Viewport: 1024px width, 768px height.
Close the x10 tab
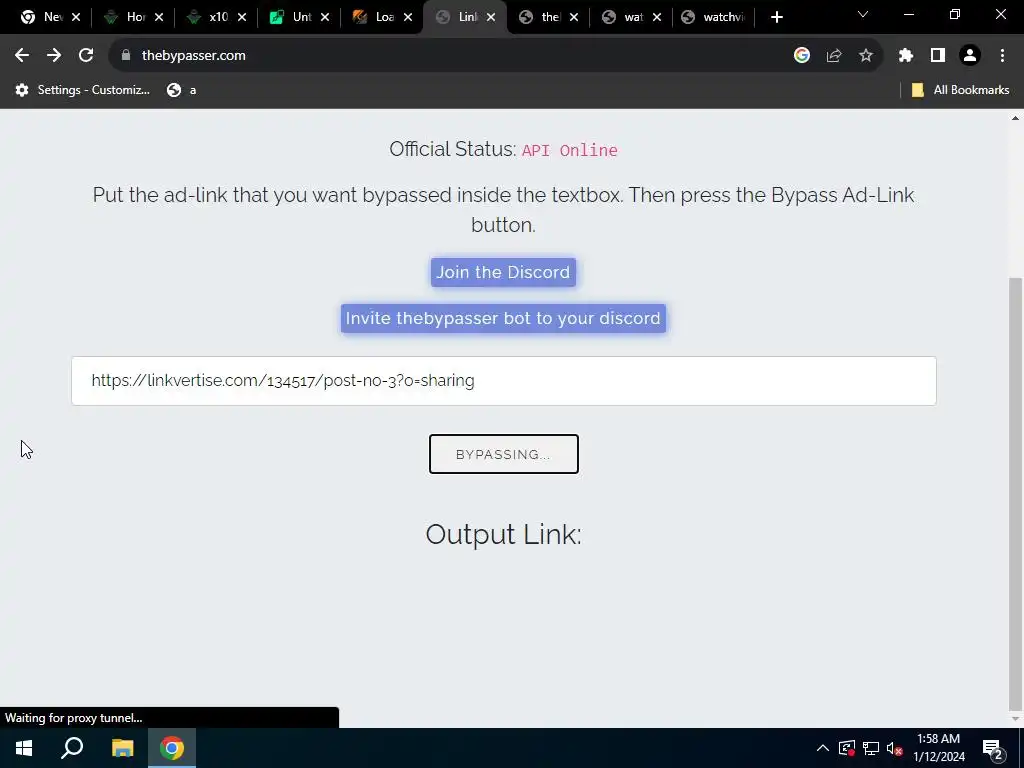[242, 17]
